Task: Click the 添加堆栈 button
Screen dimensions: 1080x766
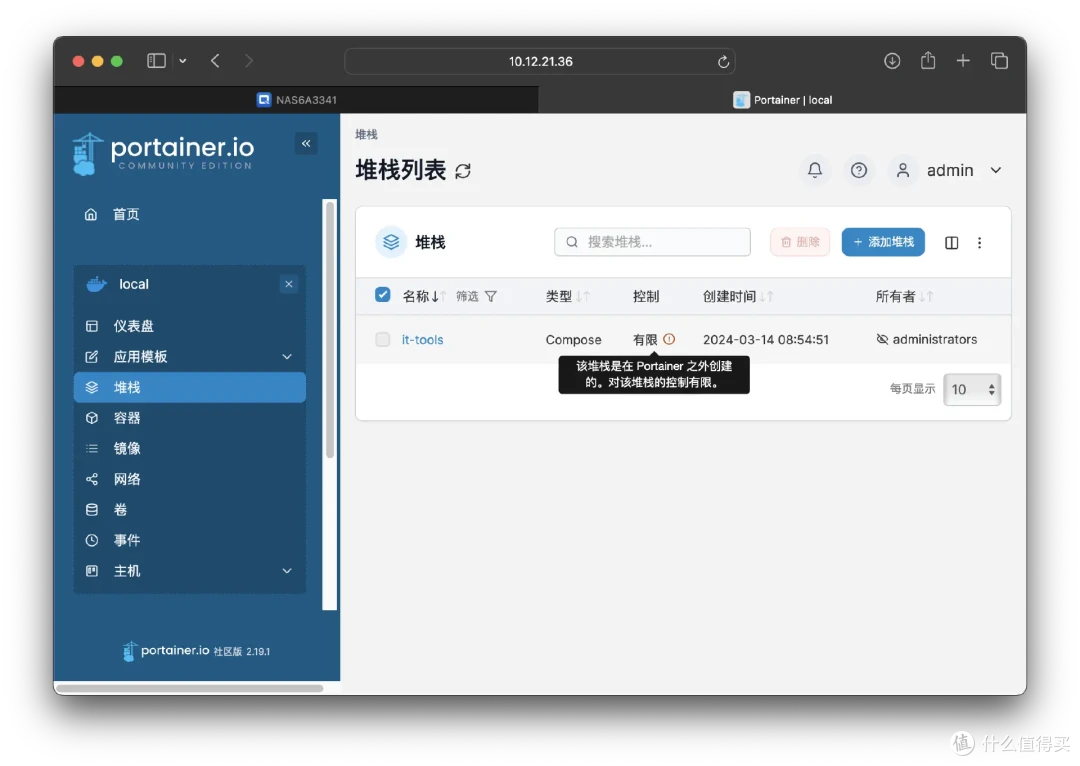Action: pos(883,242)
